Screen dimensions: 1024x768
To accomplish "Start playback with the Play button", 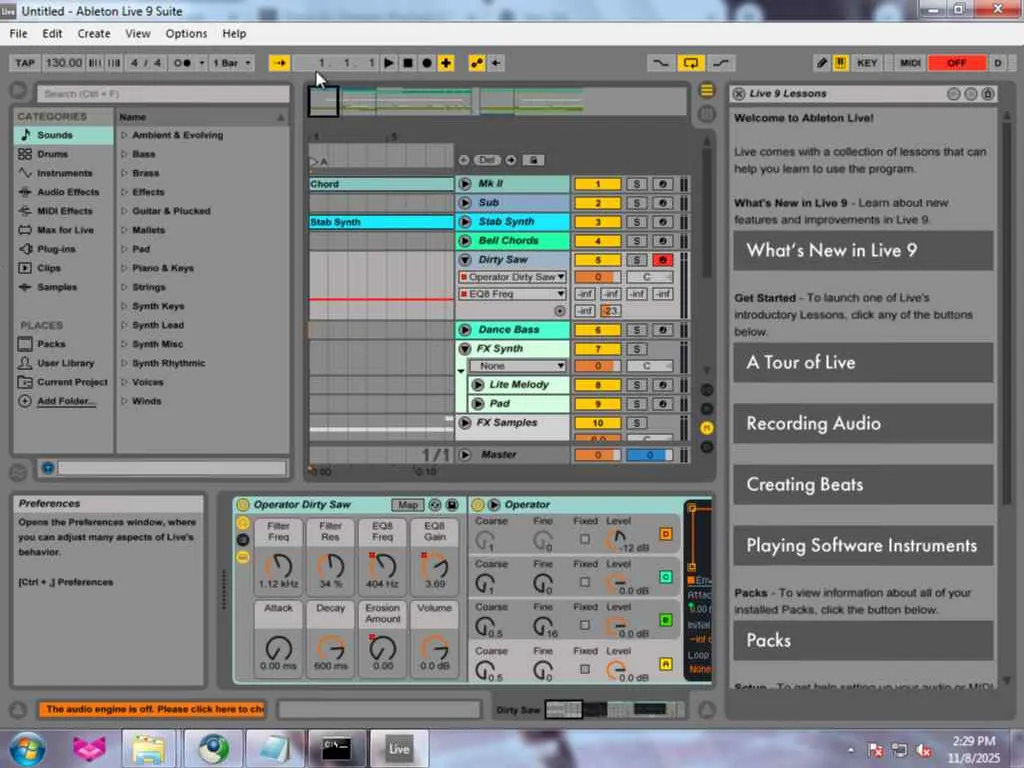I will [x=389, y=63].
